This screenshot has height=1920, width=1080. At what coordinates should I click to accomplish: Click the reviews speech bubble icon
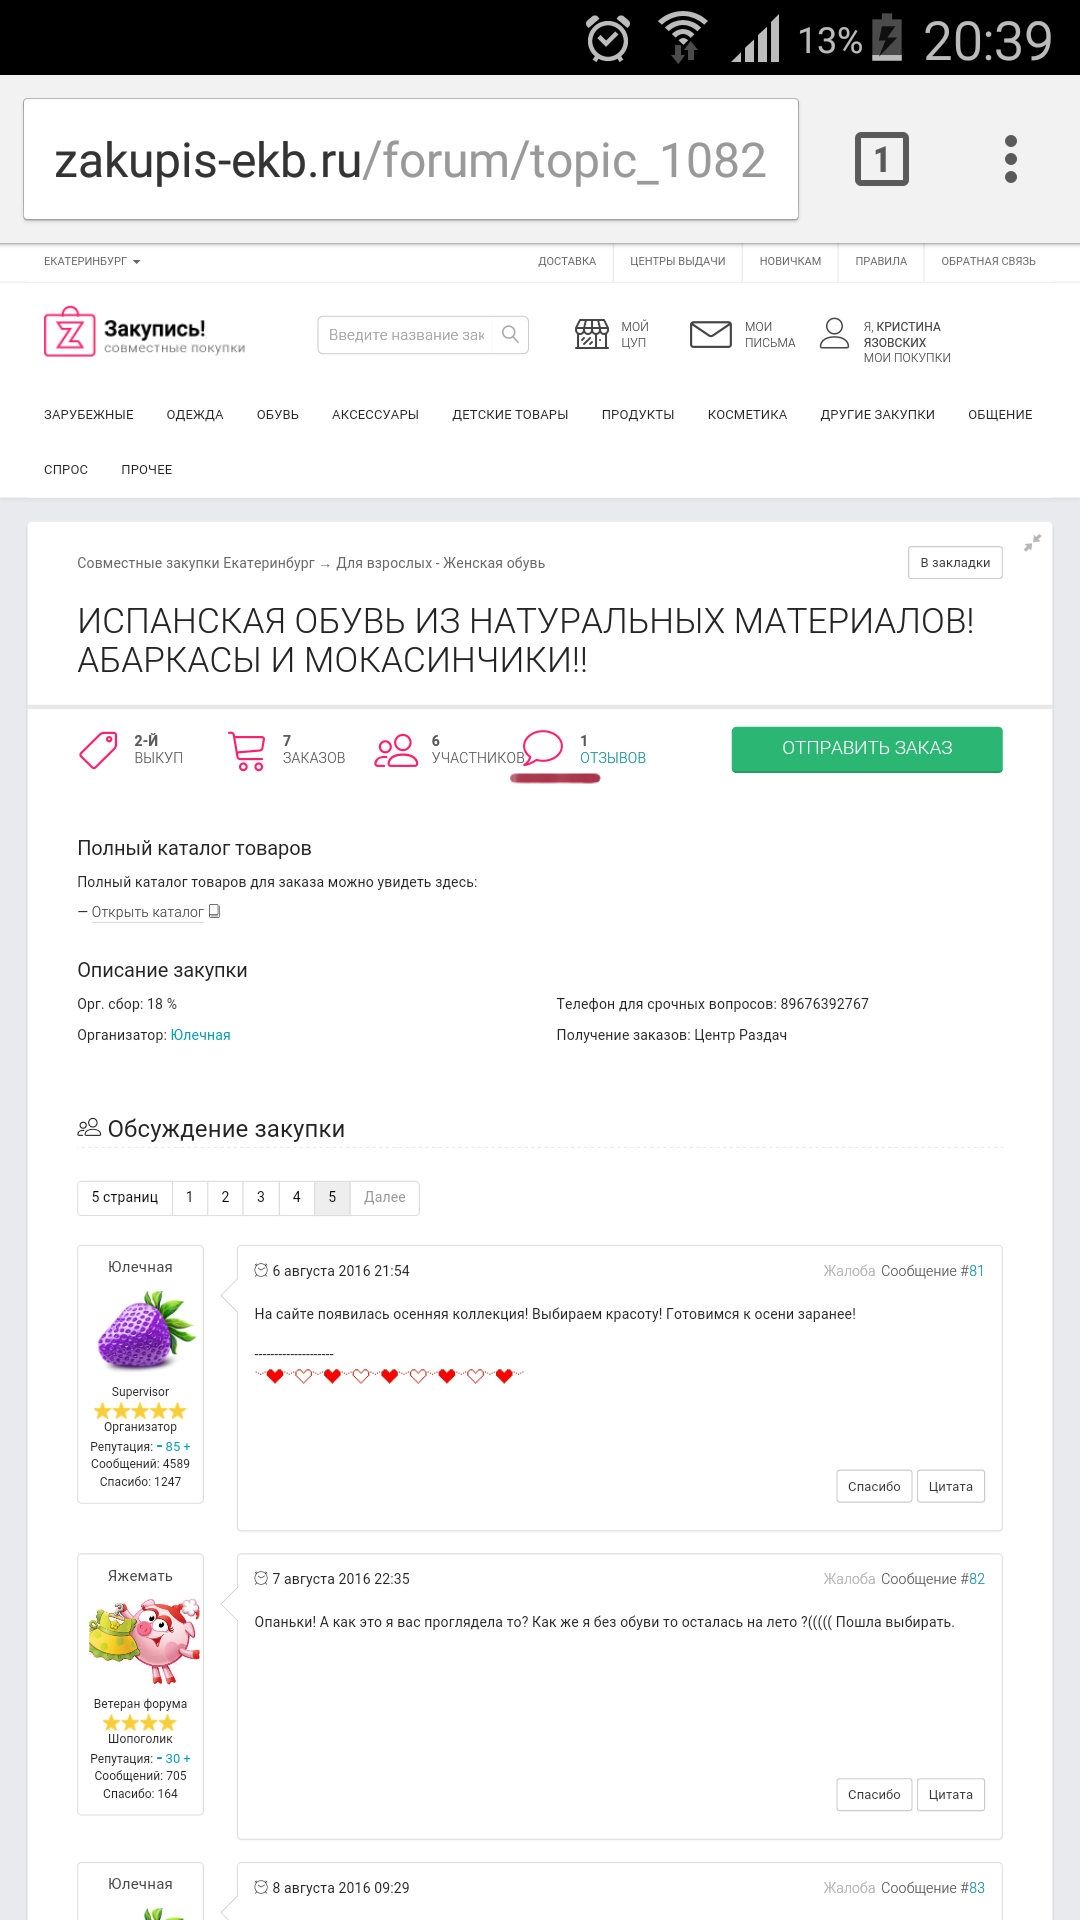click(x=543, y=748)
